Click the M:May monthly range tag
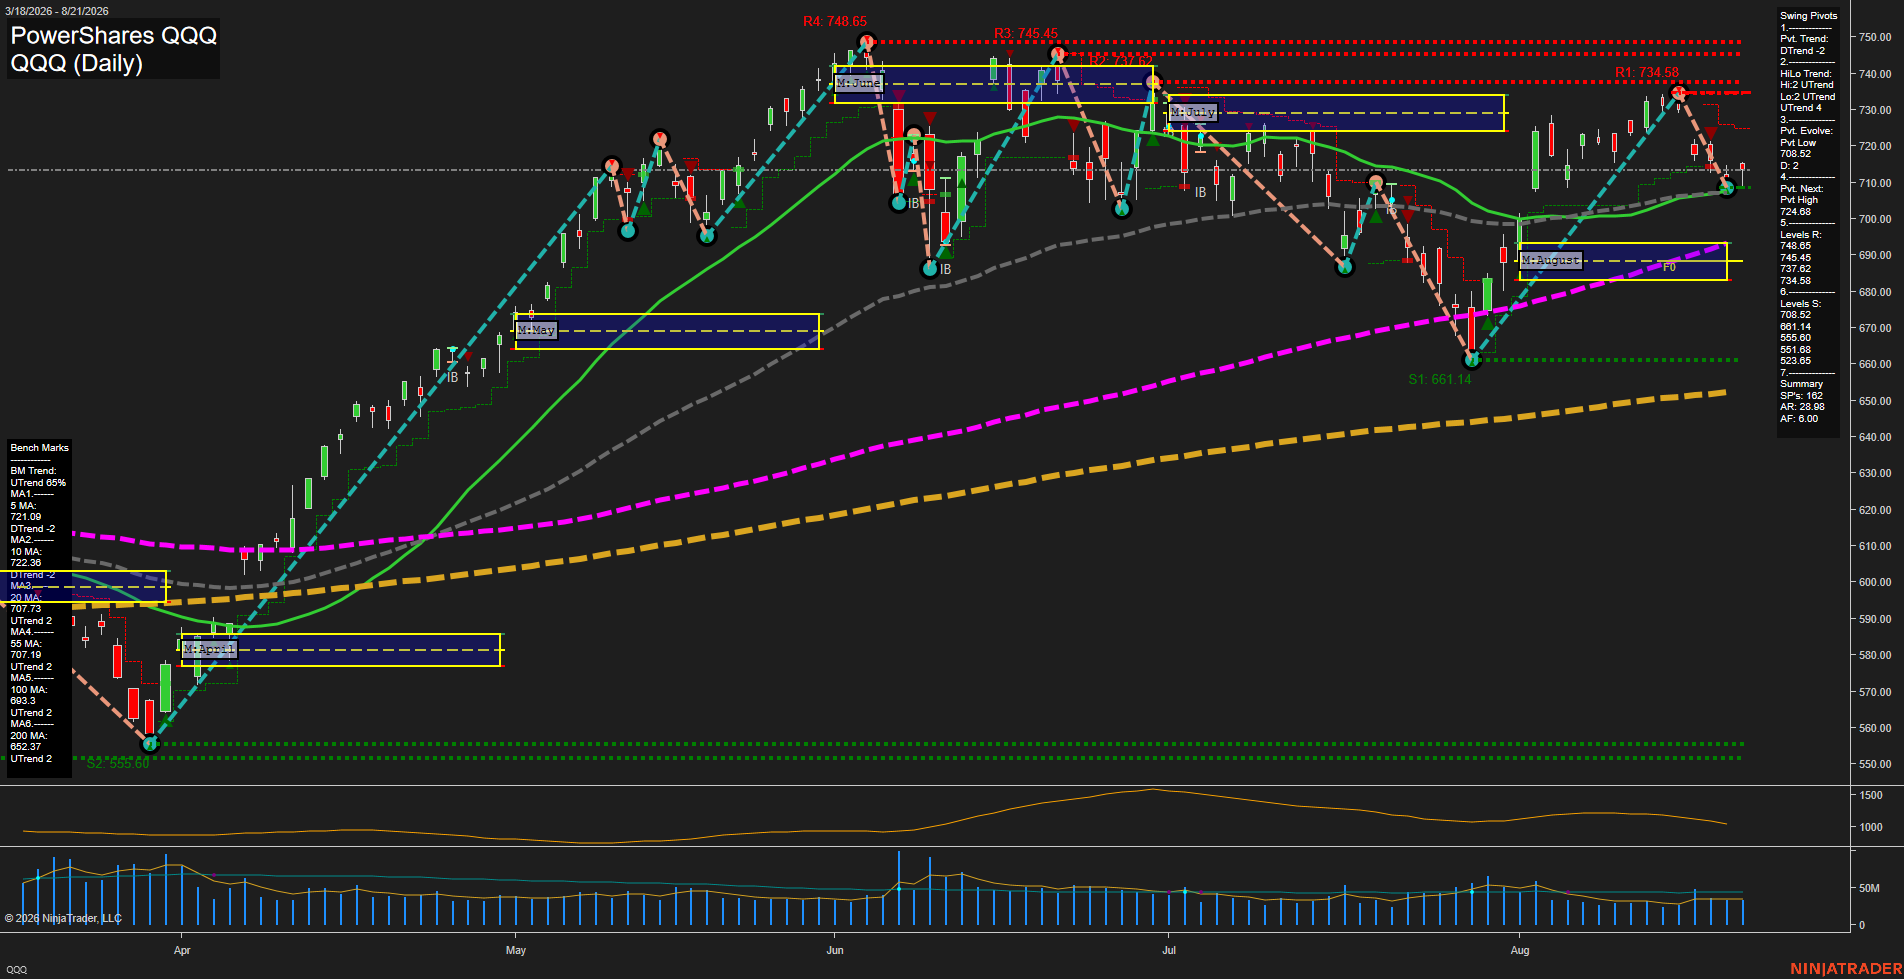 coord(536,330)
